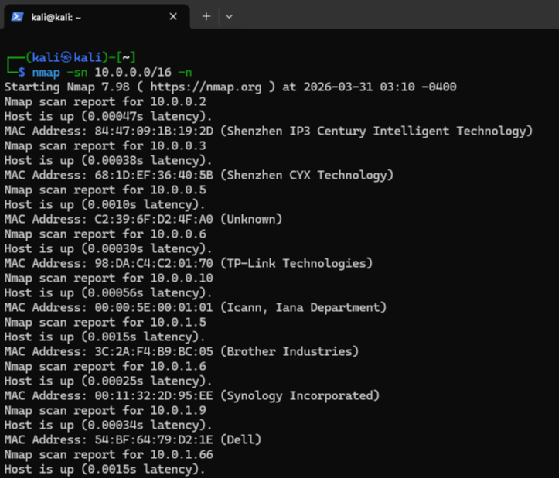Click MAC address 00:00:5E:00:01:01

pyautogui.click(x=154, y=308)
